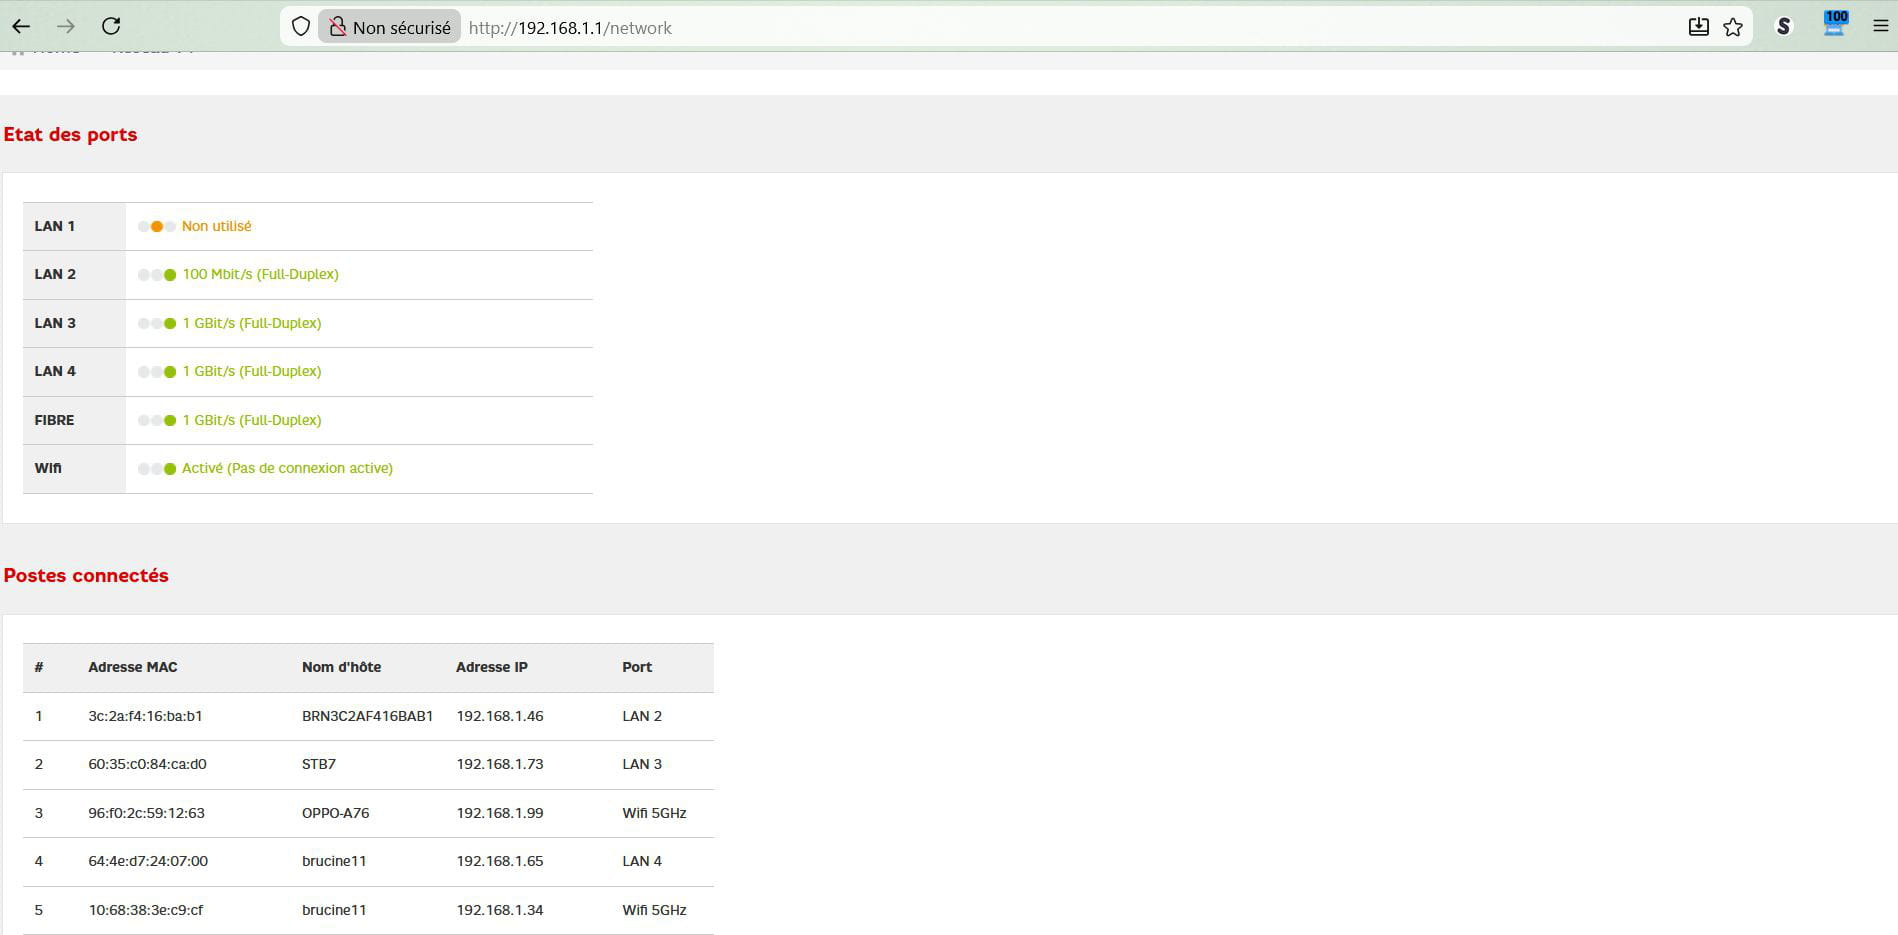
Task: Select IP address 192.168.1.65
Action: point(500,861)
